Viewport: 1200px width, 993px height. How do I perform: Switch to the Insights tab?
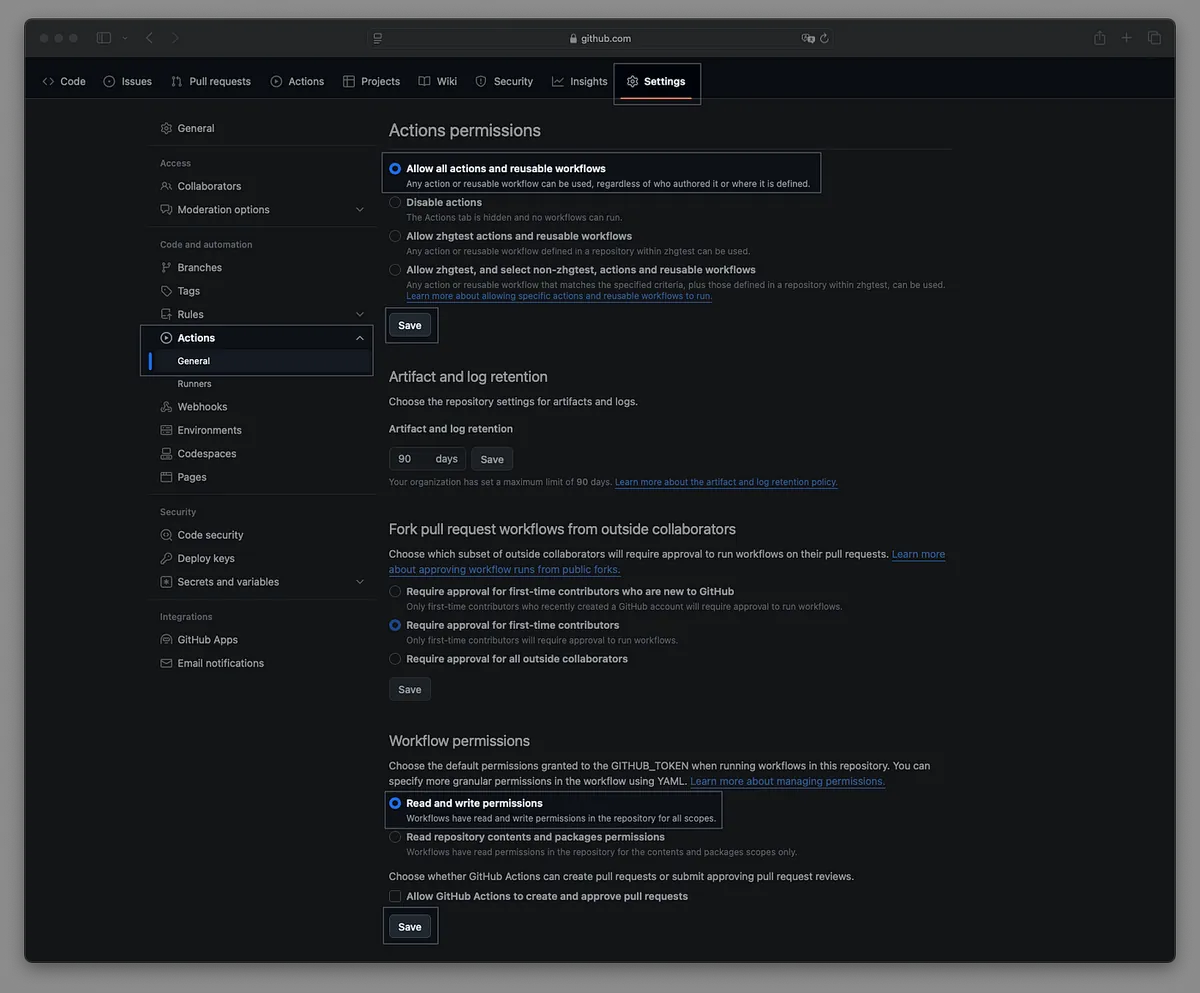click(579, 82)
